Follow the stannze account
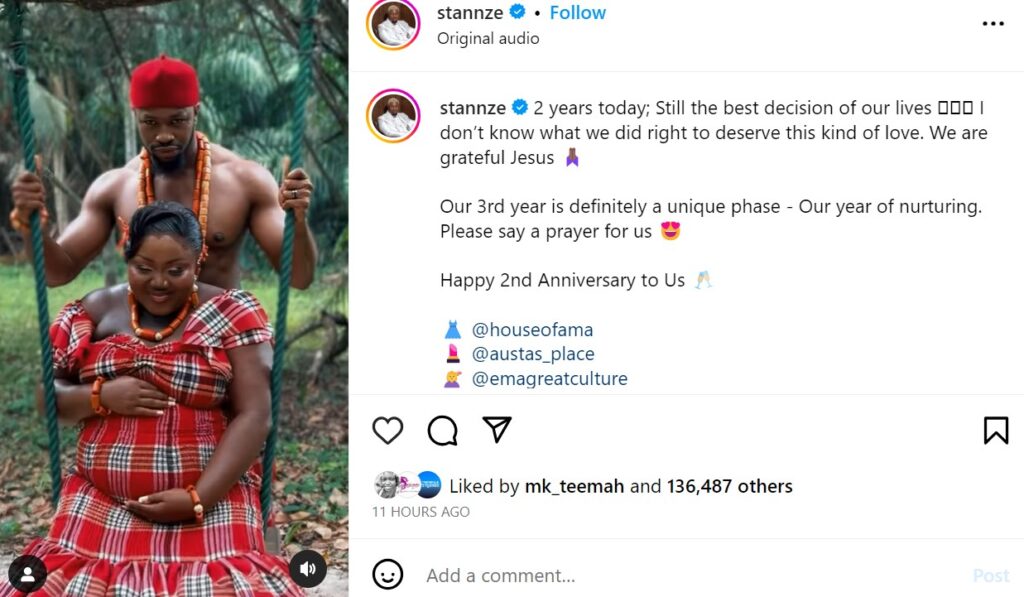Viewport: 1024px width, 597px height. point(577,13)
